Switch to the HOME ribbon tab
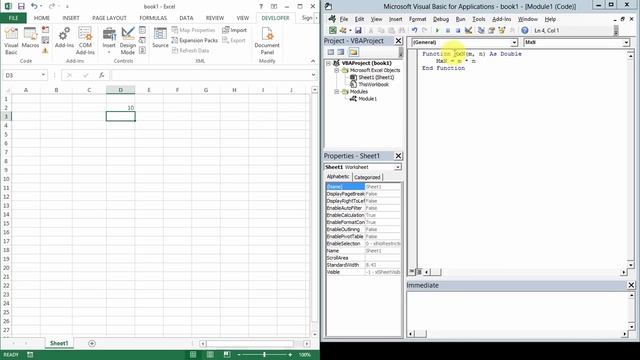 [x=42, y=18]
